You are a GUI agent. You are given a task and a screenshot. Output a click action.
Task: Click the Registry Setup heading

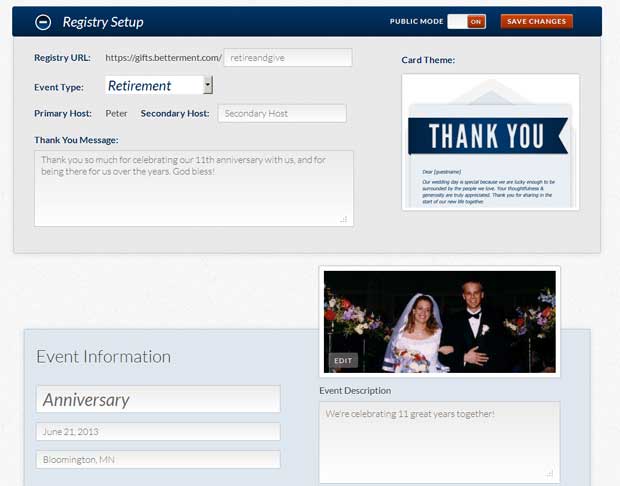pos(103,22)
